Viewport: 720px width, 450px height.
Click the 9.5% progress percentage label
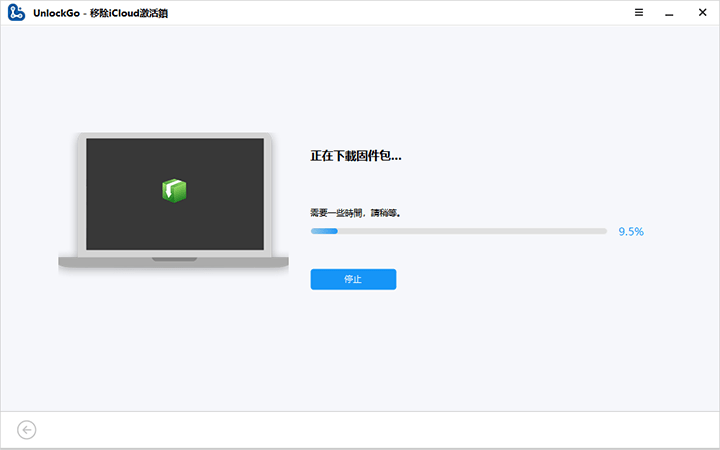pos(630,231)
